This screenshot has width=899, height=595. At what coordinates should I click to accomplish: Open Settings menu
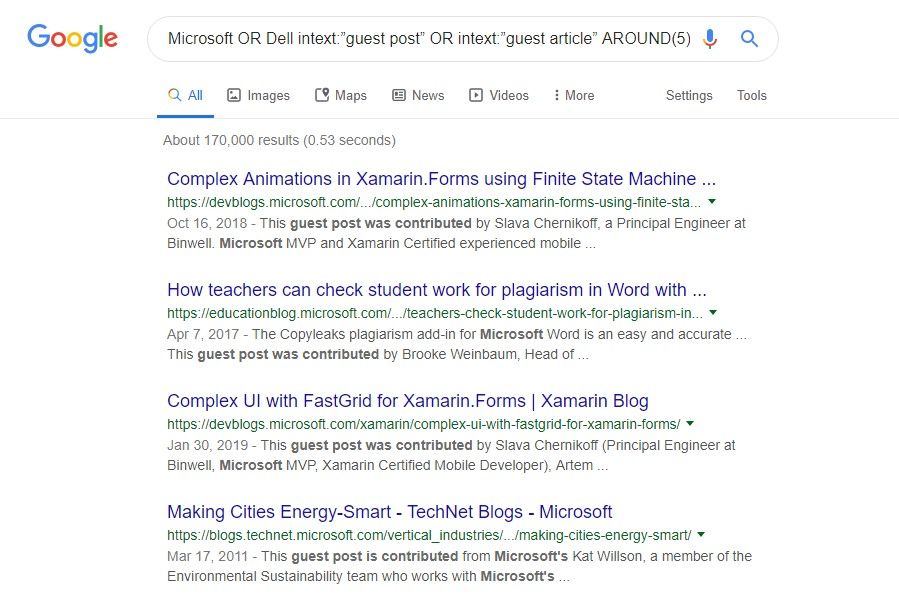[689, 95]
